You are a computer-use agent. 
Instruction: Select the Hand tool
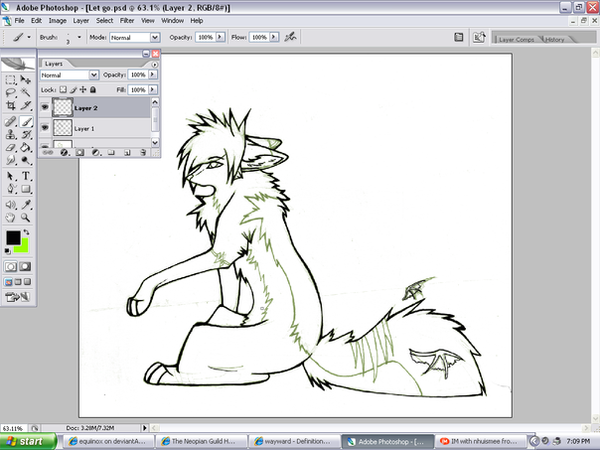tap(11, 216)
